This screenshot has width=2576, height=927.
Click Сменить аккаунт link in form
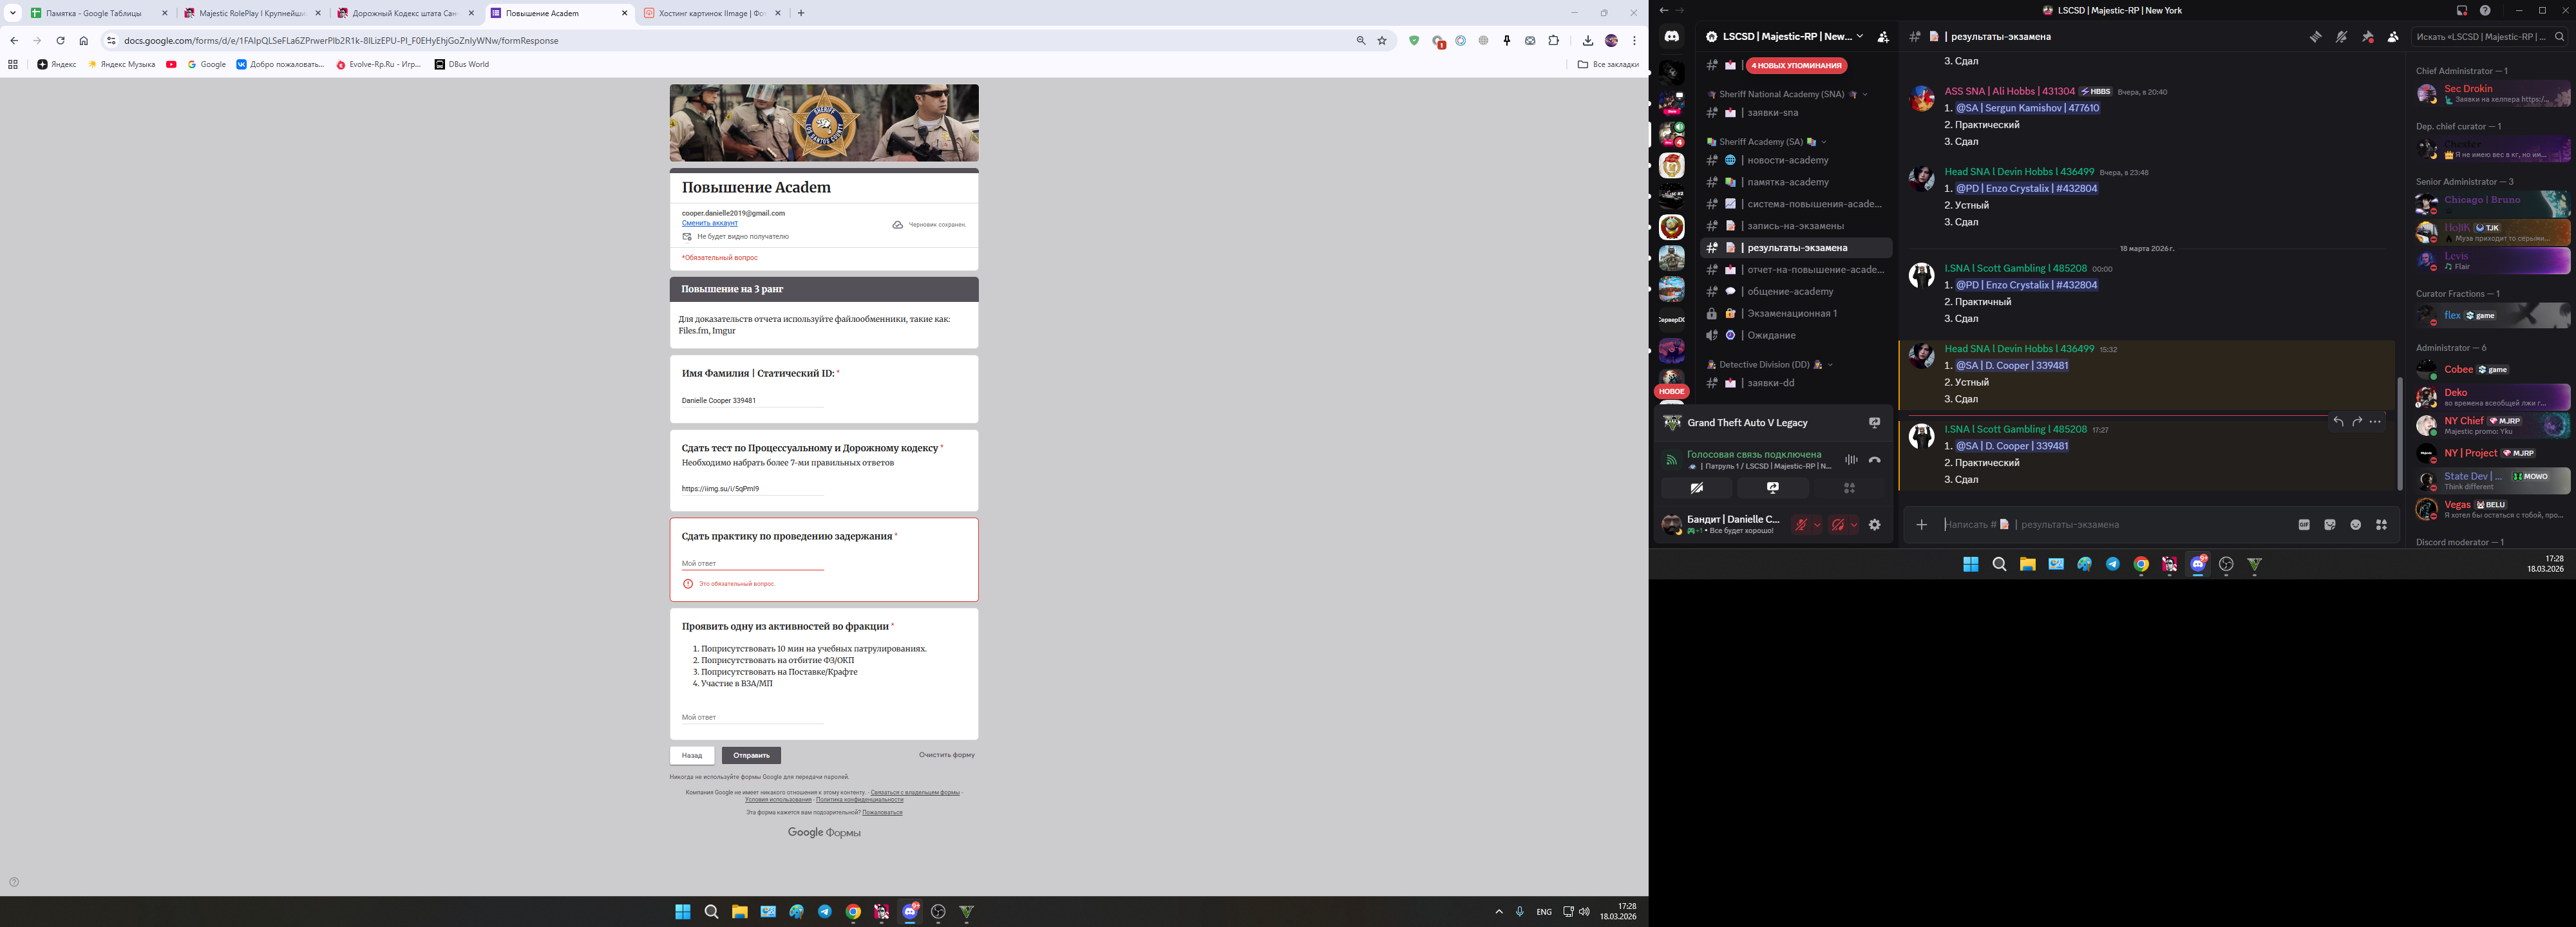[x=709, y=223]
